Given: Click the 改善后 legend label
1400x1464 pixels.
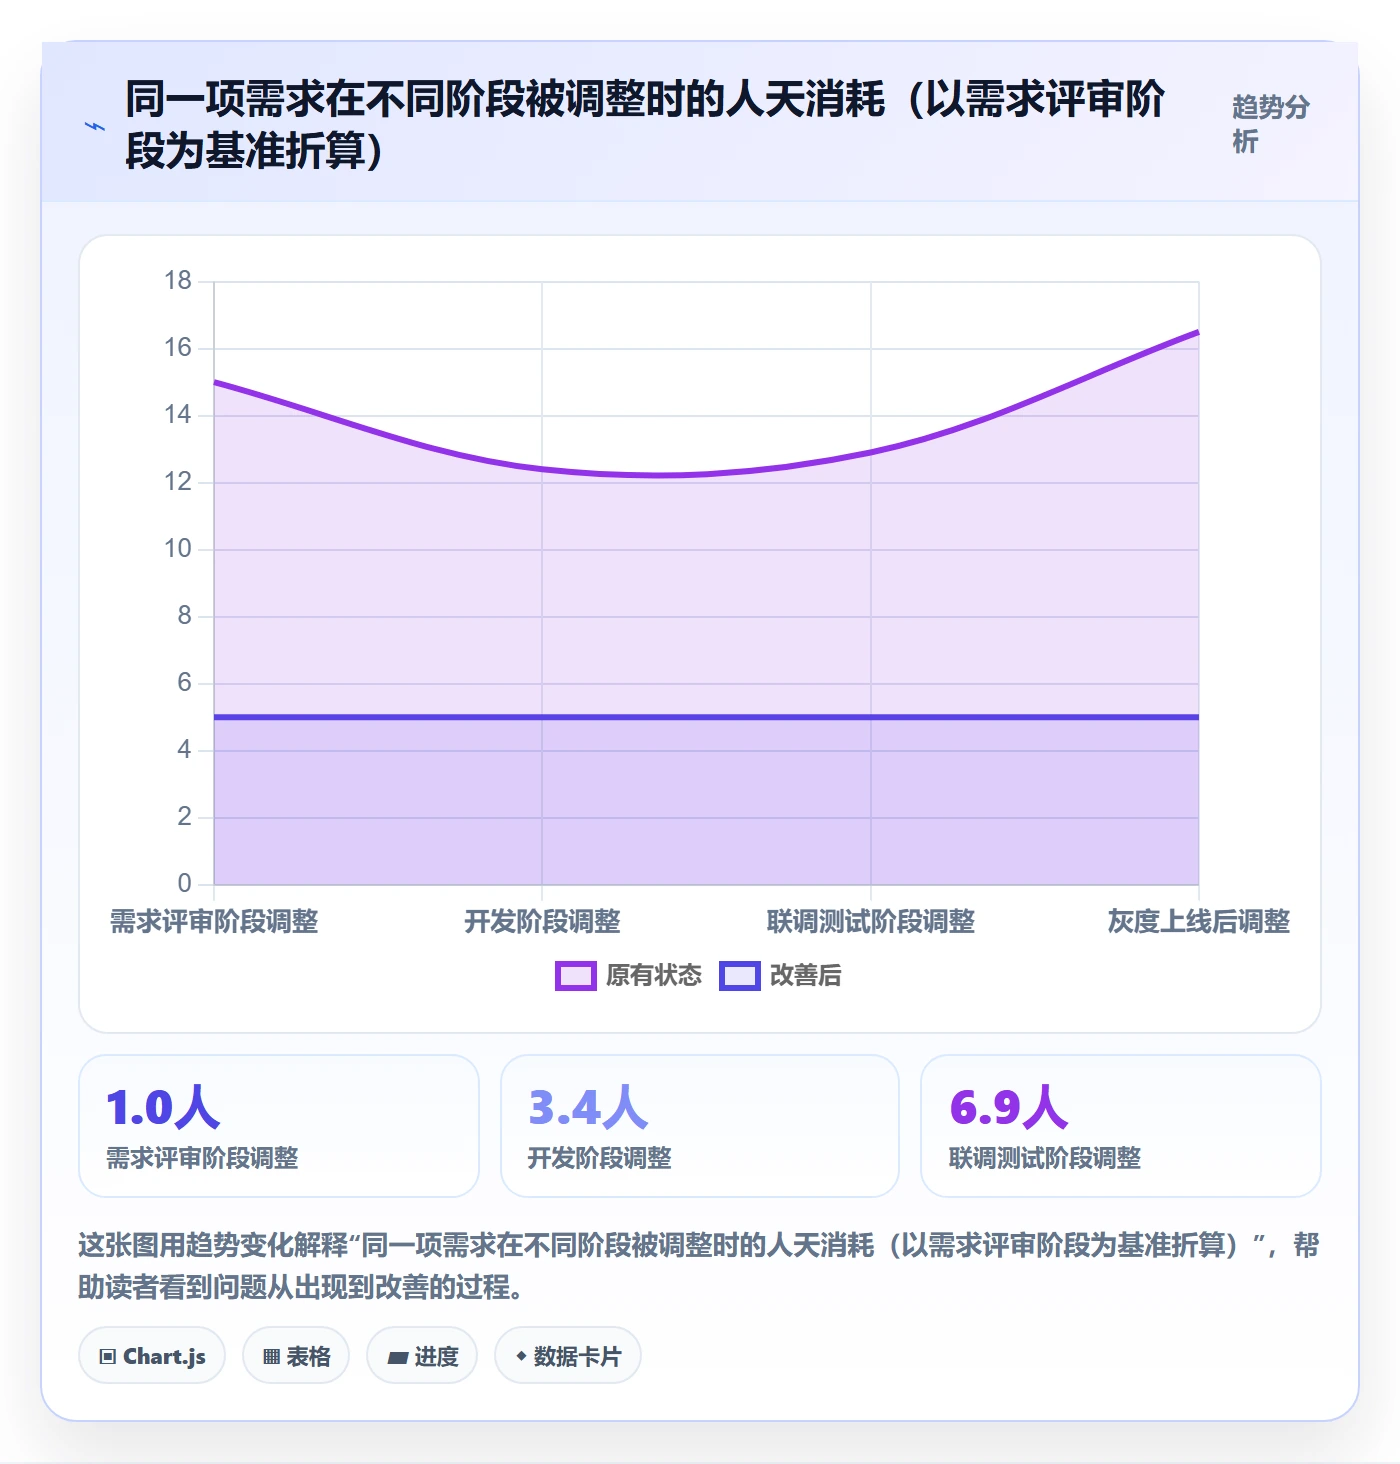Looking at the screenshot, I should [806, 976].
